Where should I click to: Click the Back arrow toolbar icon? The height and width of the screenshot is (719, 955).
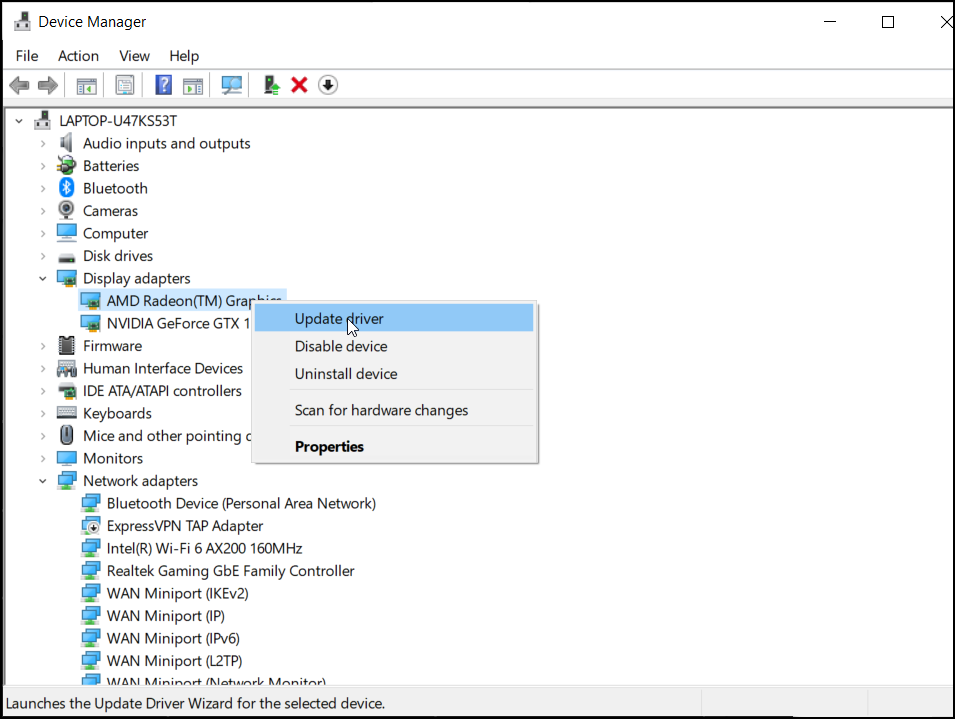pyautogui.click(x=19, y=85)
